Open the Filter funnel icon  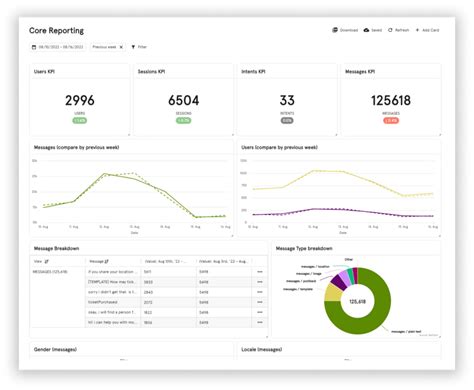point(133,47)
